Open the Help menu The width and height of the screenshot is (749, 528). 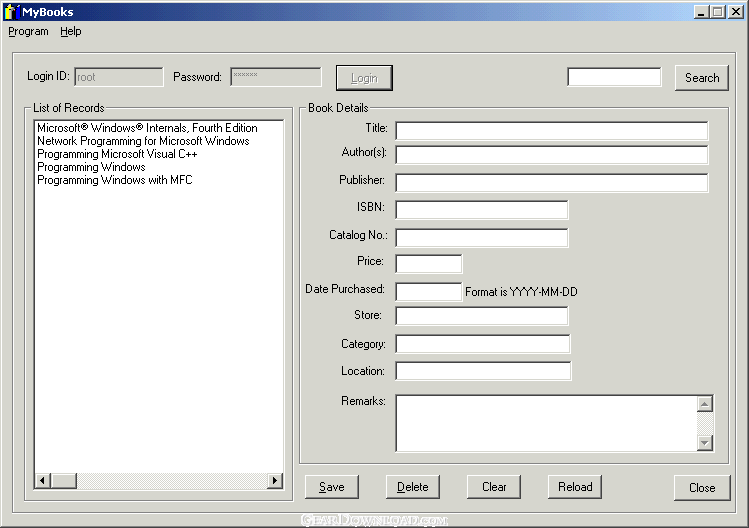[71, 32]
